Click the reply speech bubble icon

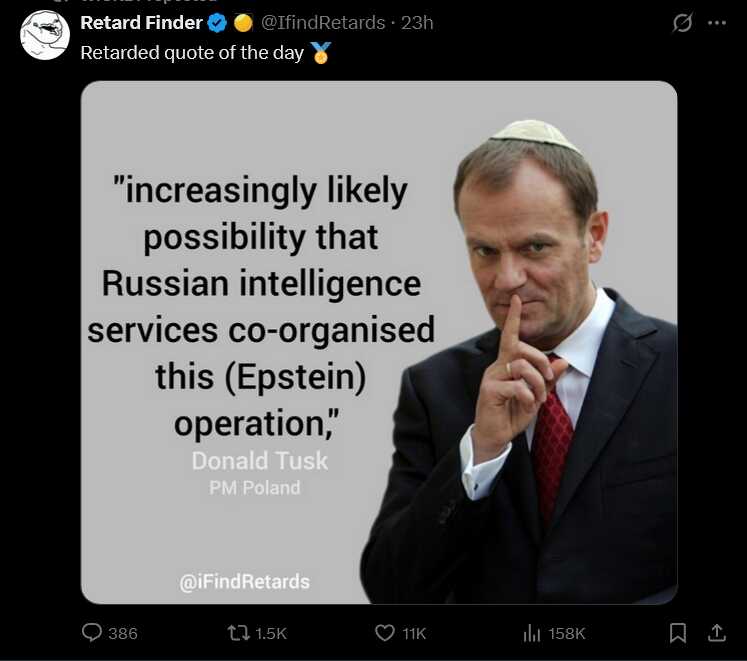(92, 633)
